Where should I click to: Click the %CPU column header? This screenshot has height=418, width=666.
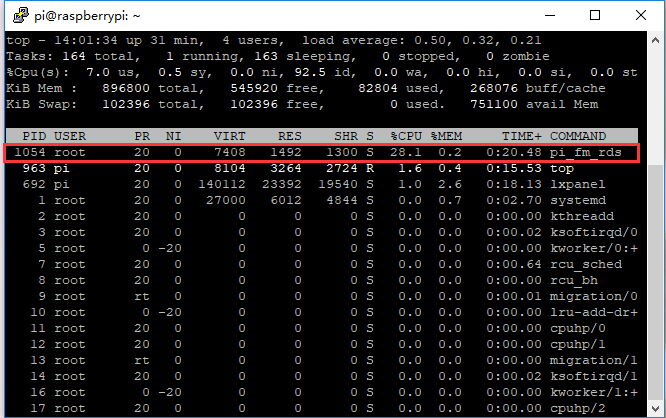click(405, 135)
